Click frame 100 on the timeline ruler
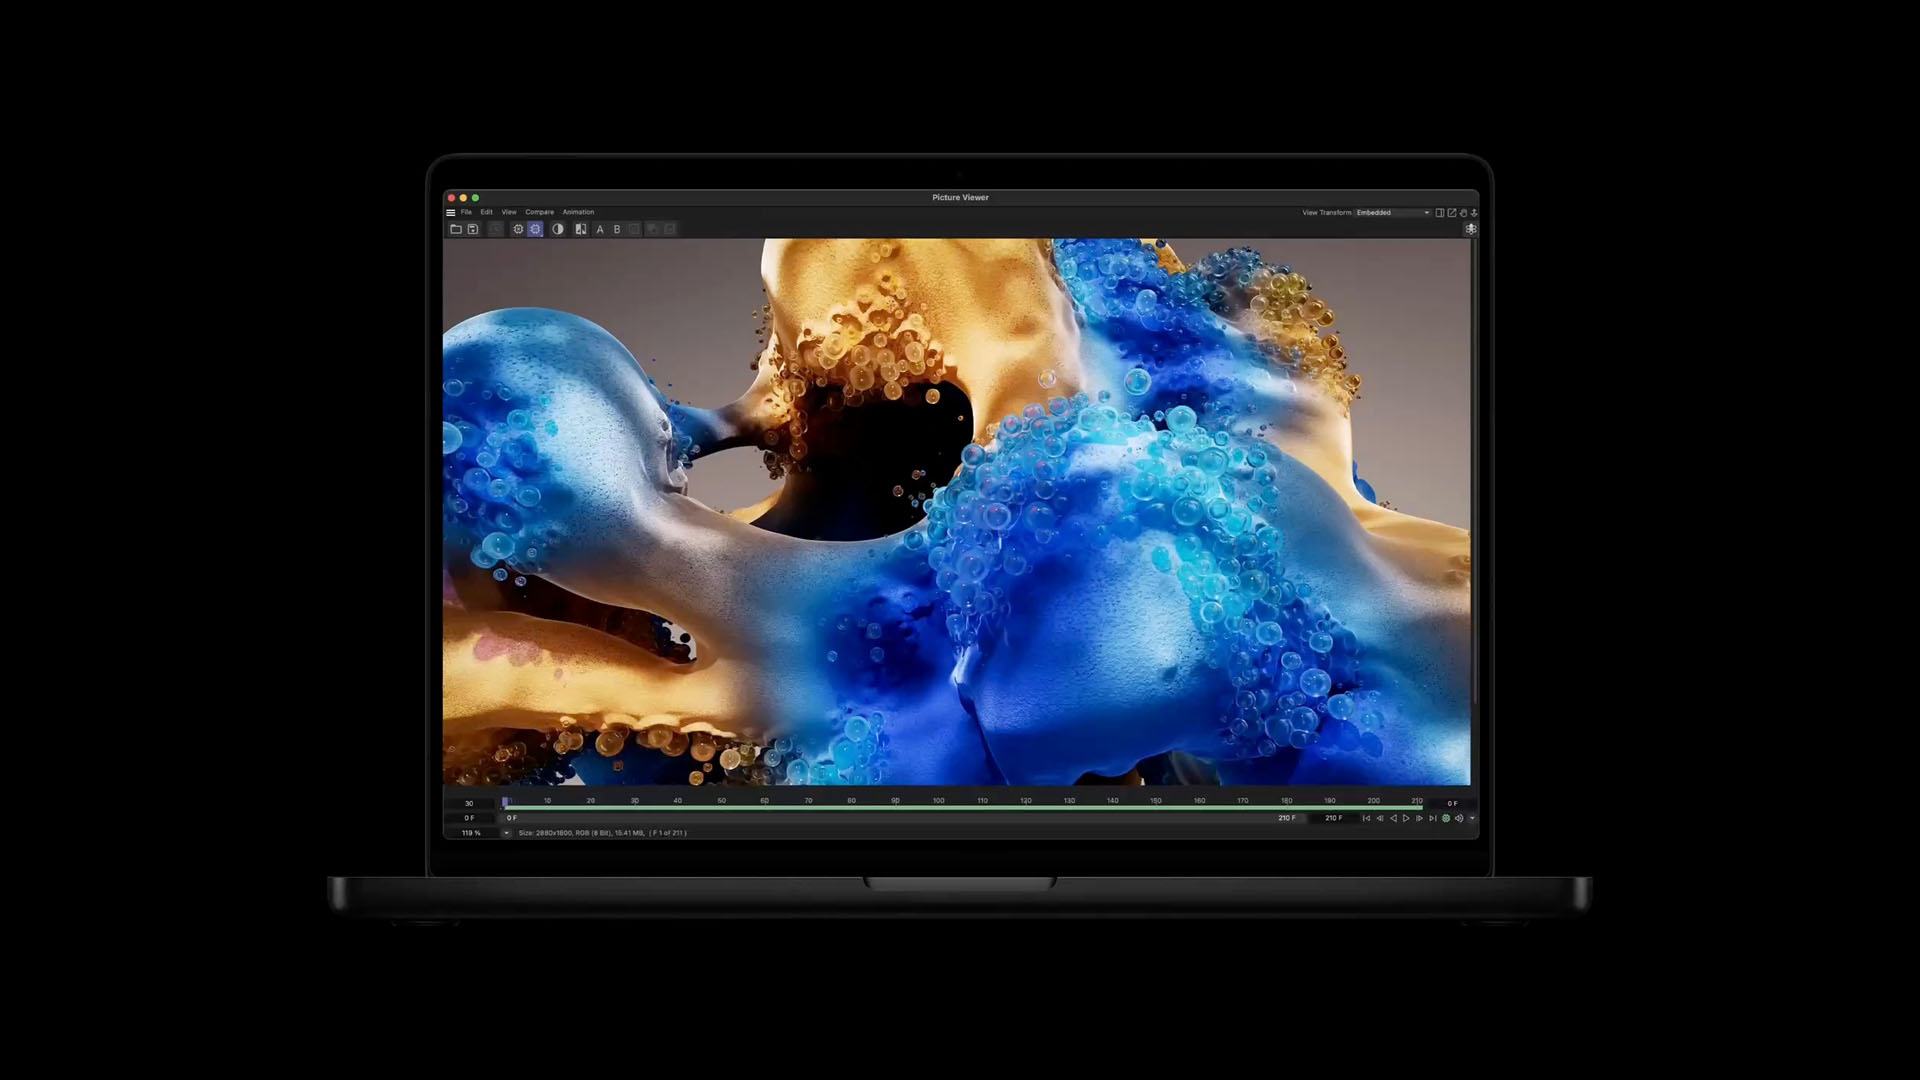The width and height of the screenshot is (1920, 1080). pyautogui.click(x=939, y=801)
